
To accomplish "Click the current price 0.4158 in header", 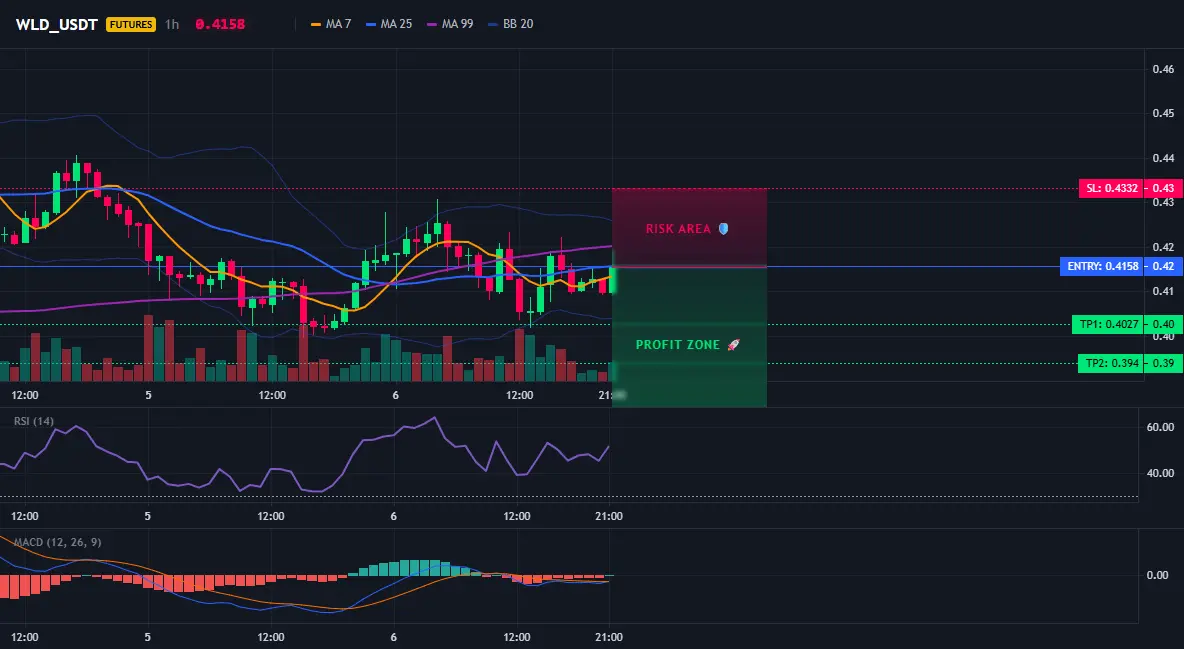I will (x=220, y=24).
